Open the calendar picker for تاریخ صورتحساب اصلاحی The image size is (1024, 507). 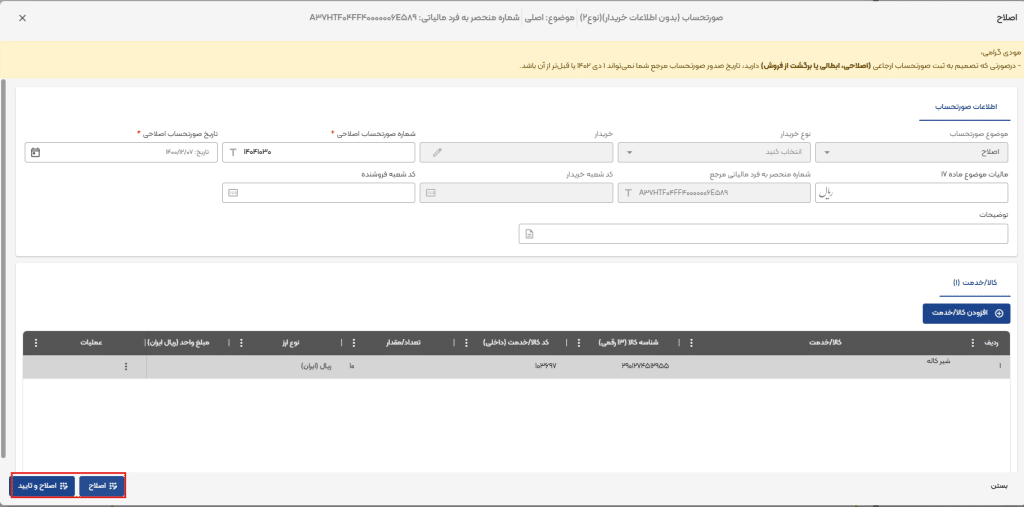tap(35, 152)
